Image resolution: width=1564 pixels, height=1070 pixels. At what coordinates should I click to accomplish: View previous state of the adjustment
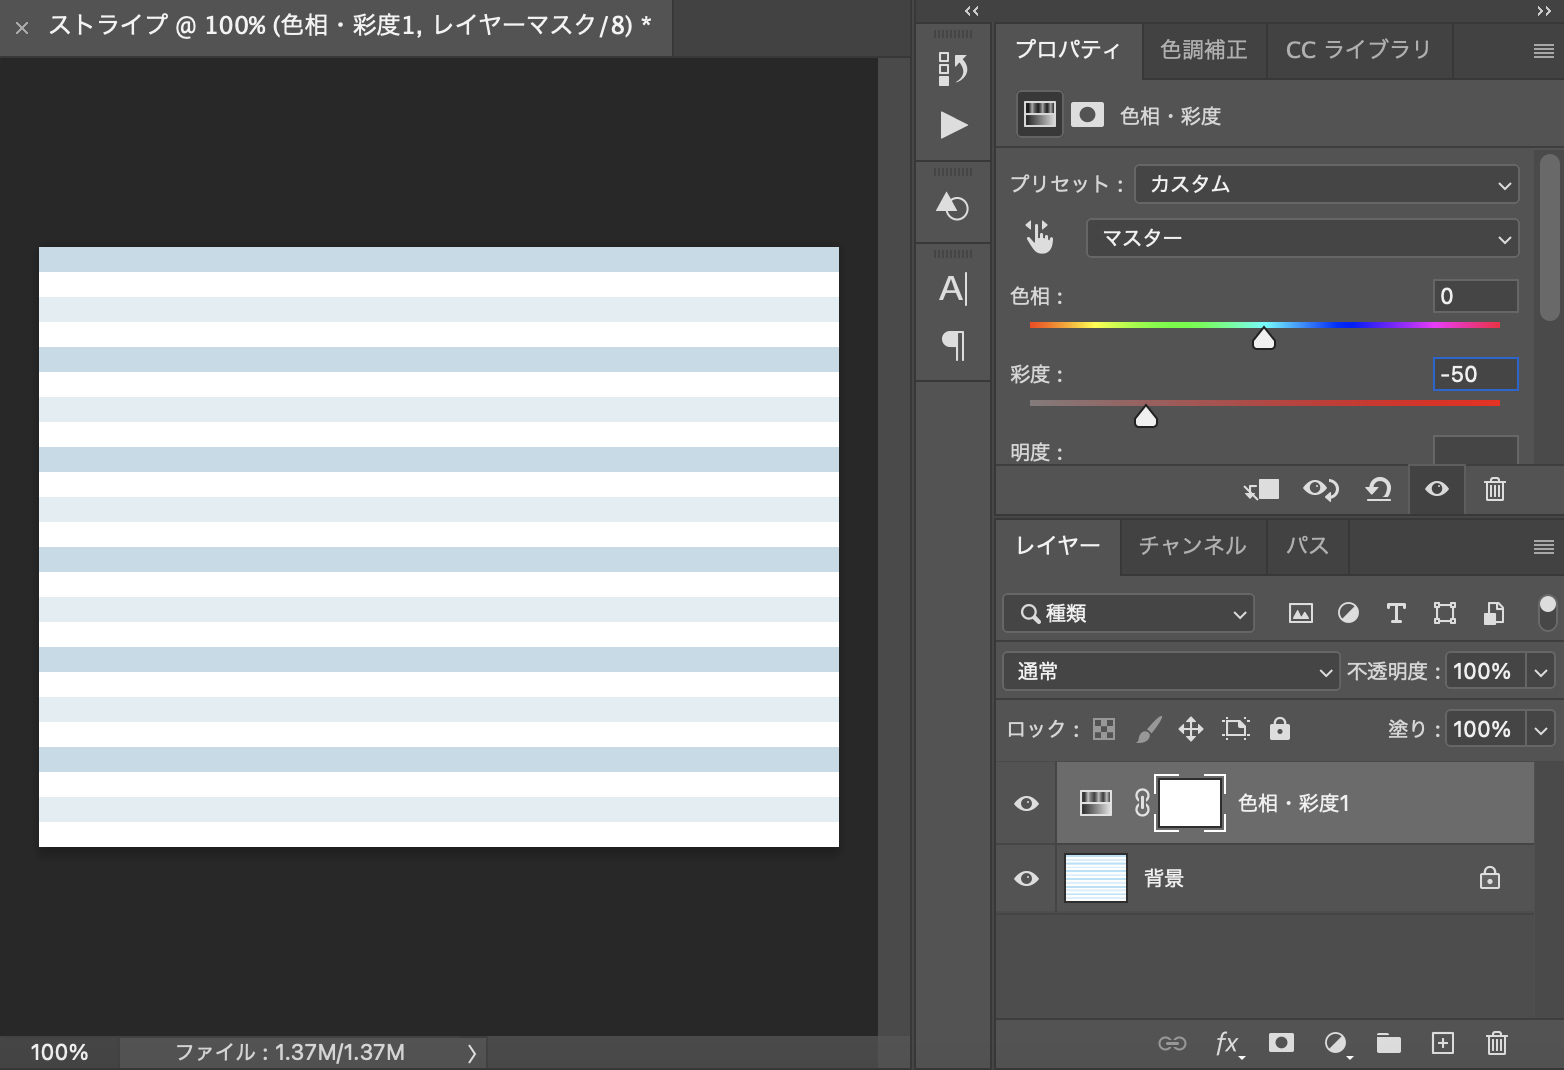(x=1320, y=490)
